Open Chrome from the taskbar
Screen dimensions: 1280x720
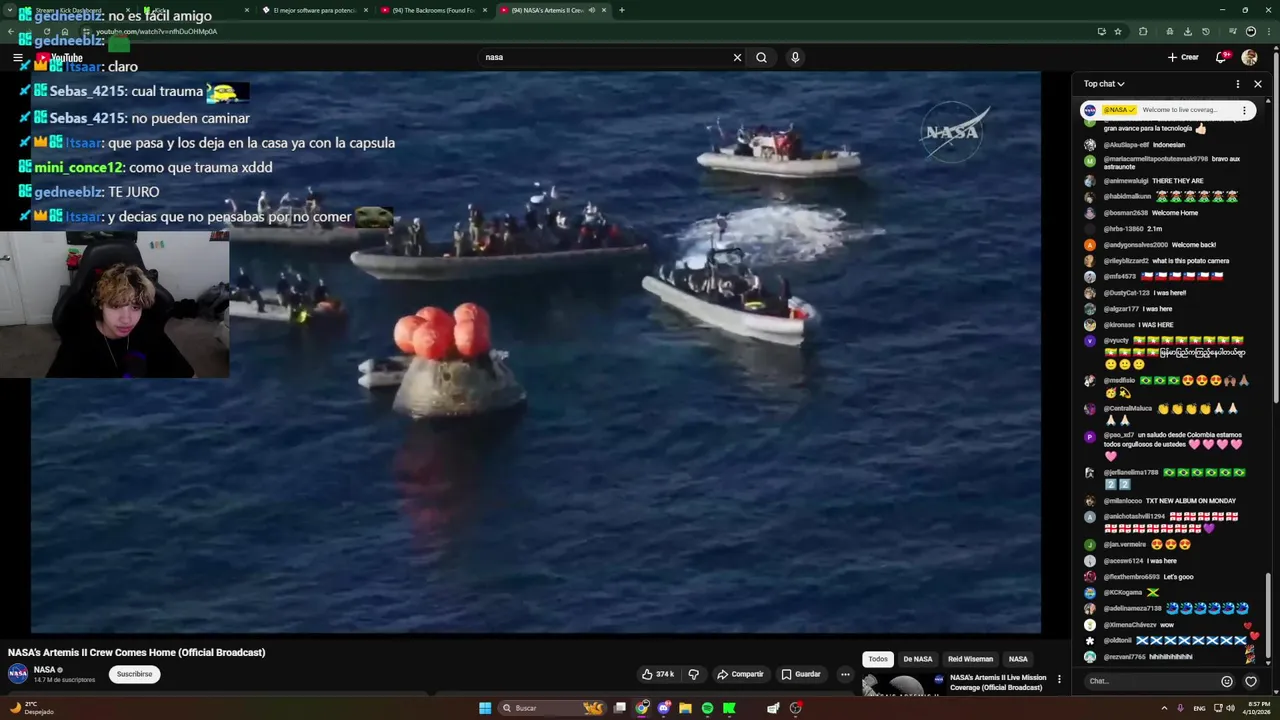coord(642,708)
